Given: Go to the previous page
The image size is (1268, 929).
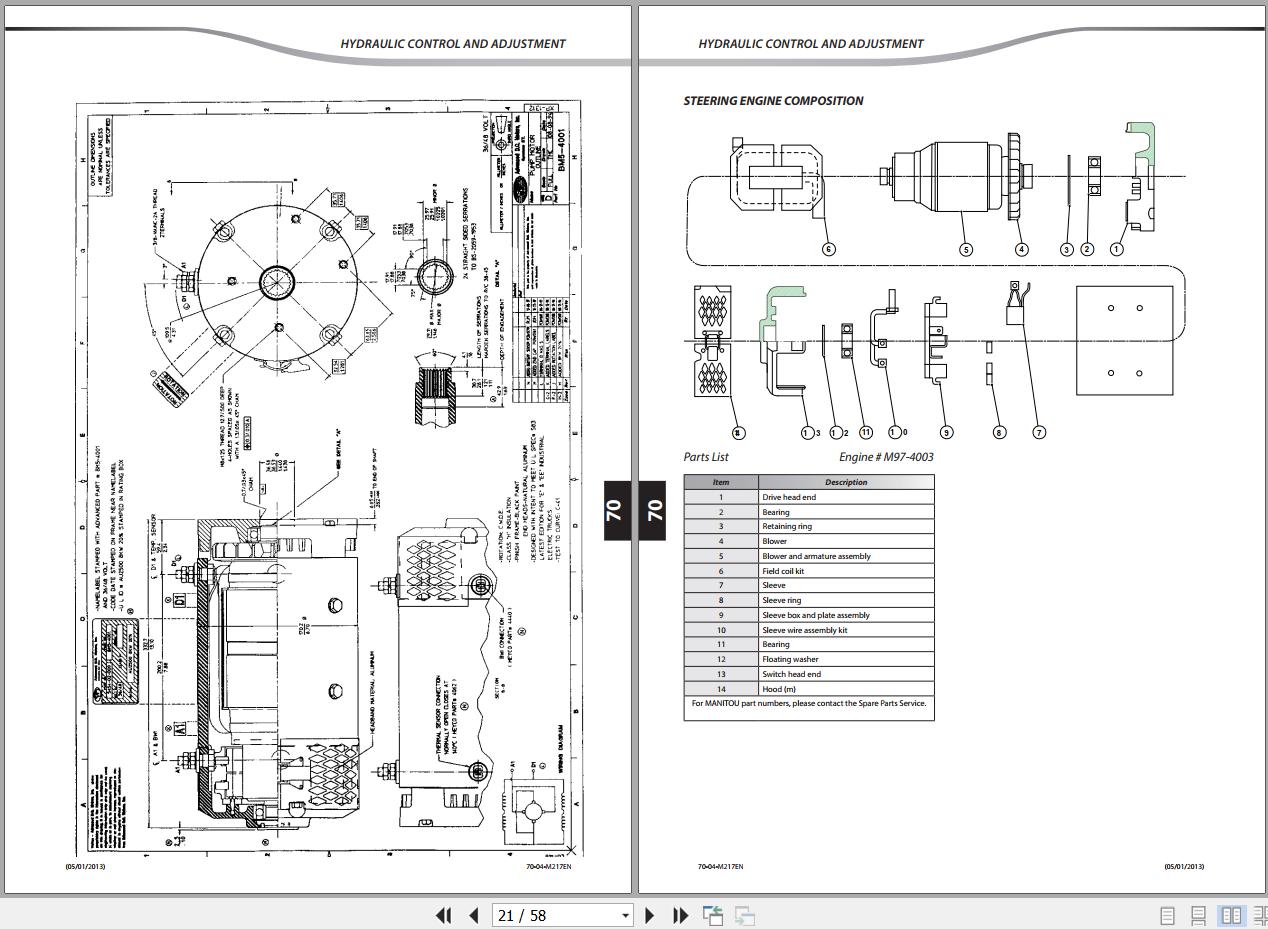Looking at the screenshot, I should [474, 915].
